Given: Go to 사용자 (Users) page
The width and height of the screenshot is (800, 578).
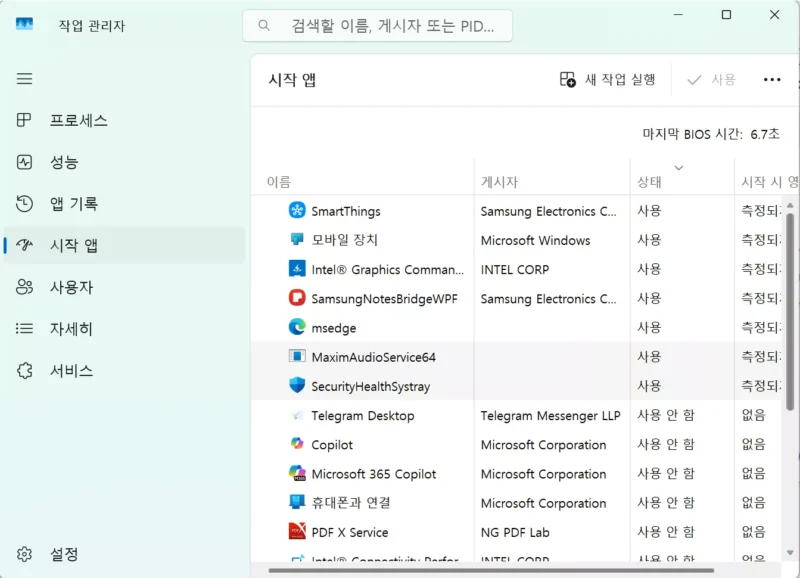Looking at the screenshot, I should [124, 287].
